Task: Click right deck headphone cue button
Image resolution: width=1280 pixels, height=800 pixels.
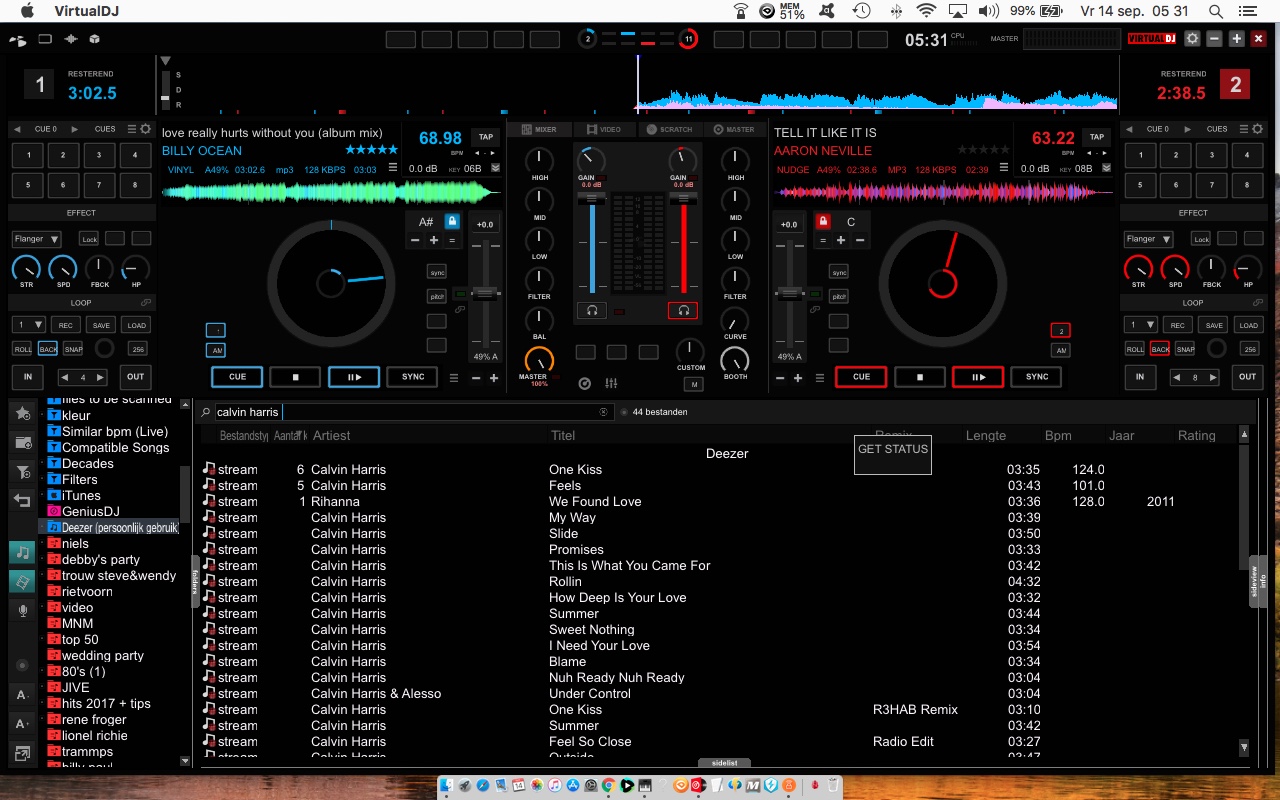Action: 683,311
